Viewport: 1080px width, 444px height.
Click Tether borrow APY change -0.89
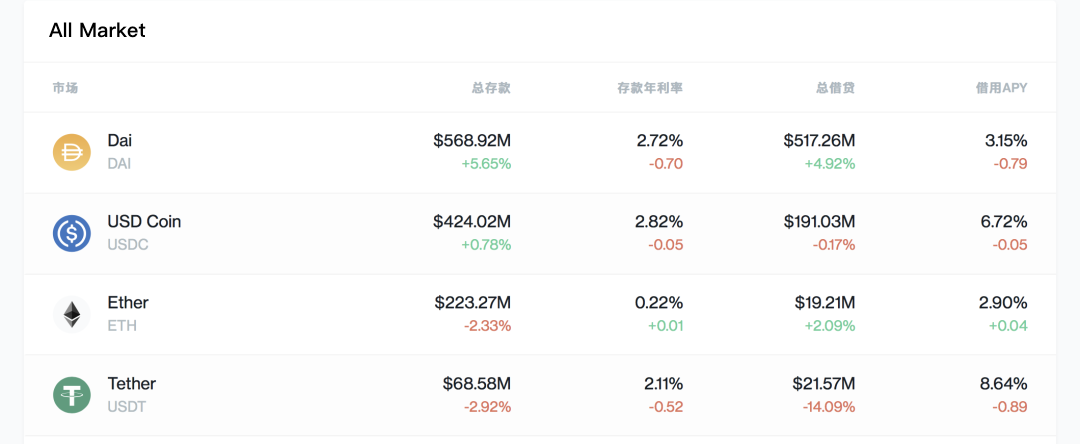(x=1010, y=406)
